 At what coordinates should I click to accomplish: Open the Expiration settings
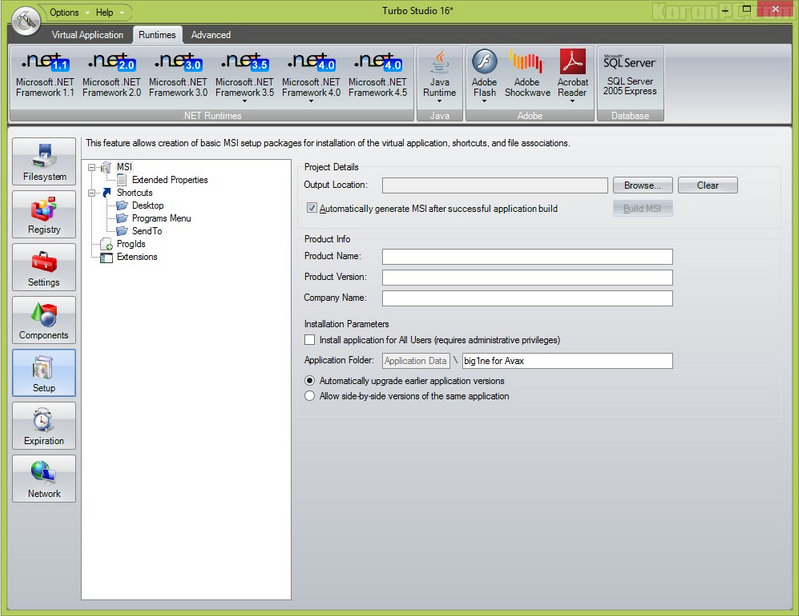point(44,426)
